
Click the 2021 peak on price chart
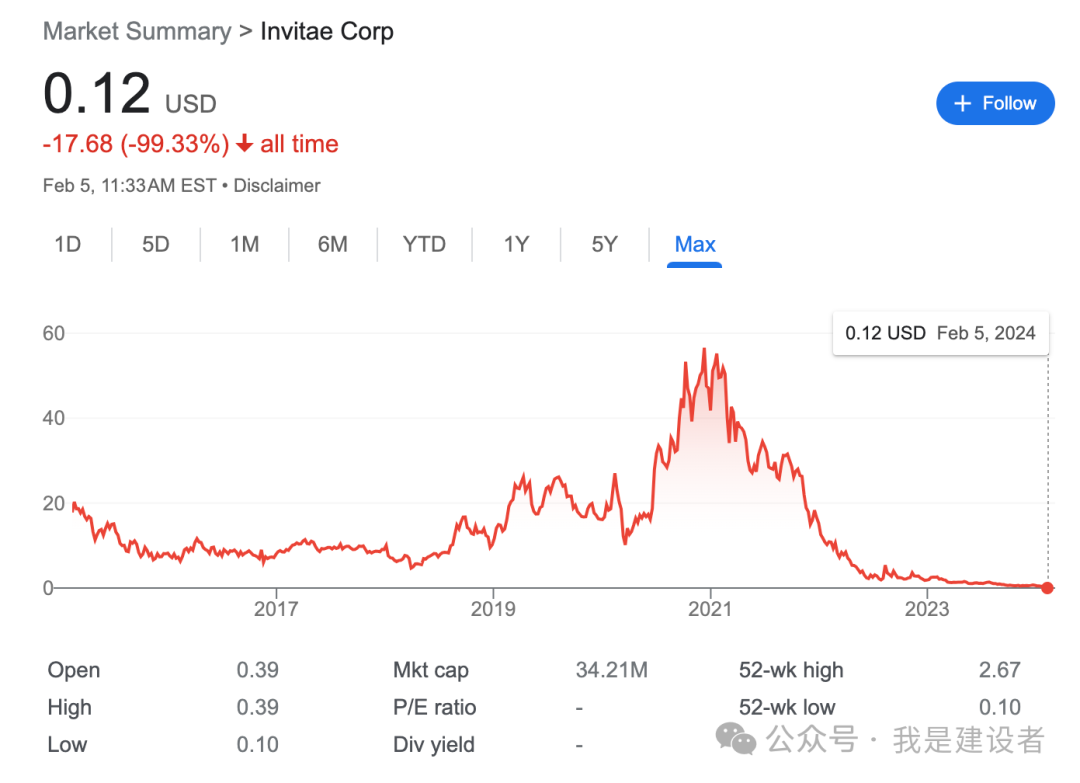[704, 350]
